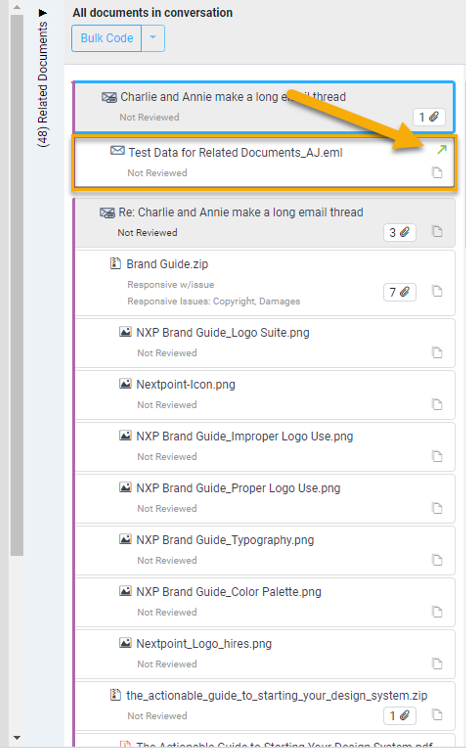Screen dimensions: 466x748
Task: Select the Brand Guide.zip document
Action: click(167, 264)
